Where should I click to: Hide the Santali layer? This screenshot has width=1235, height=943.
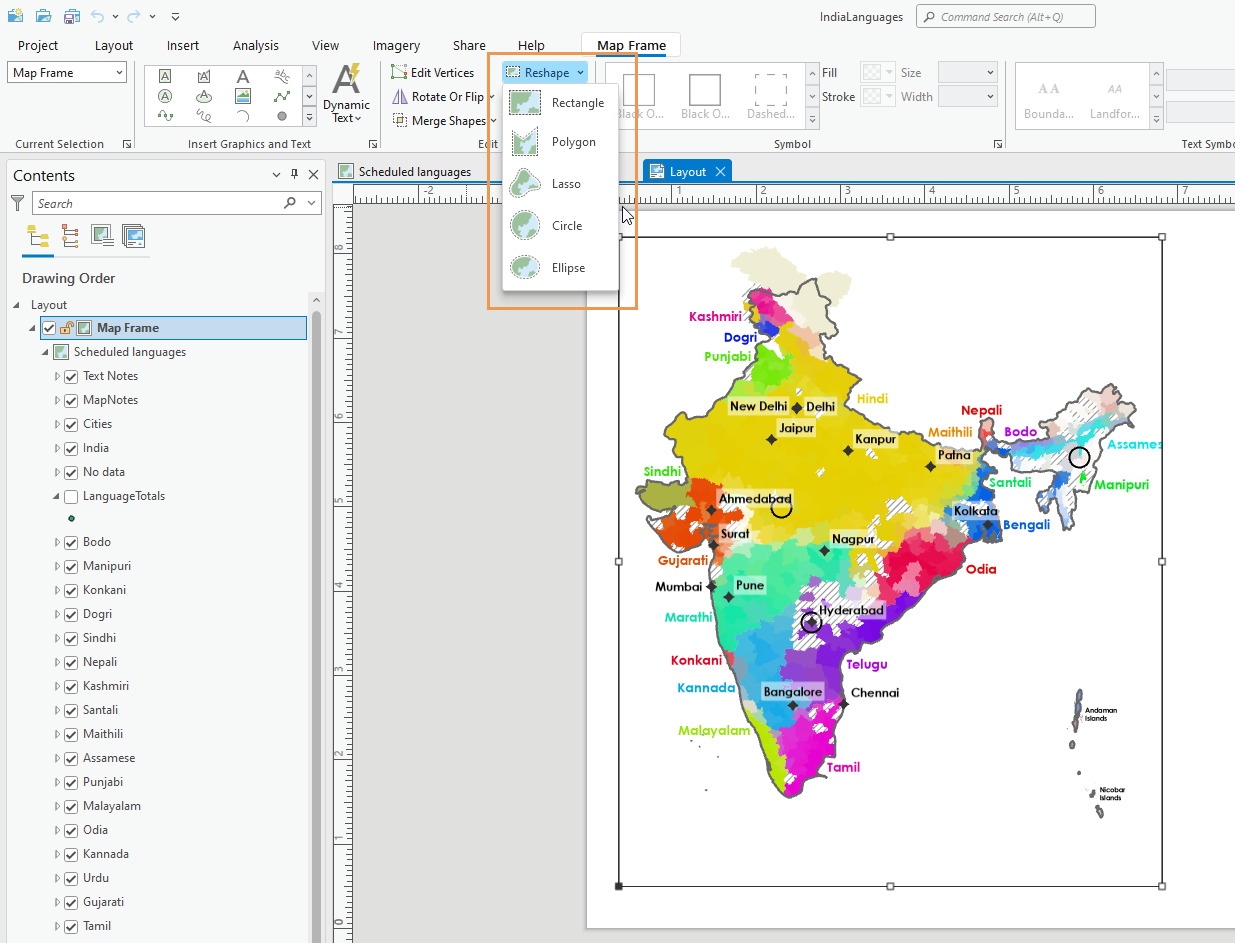tap(70, 709)
